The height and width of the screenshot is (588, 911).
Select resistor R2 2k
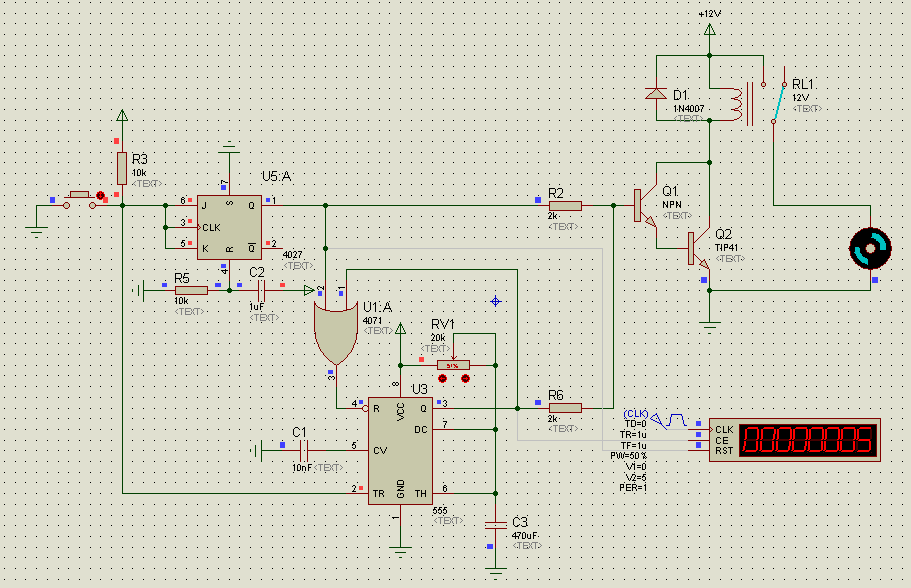pyautogui.click(x=565, y=206)
